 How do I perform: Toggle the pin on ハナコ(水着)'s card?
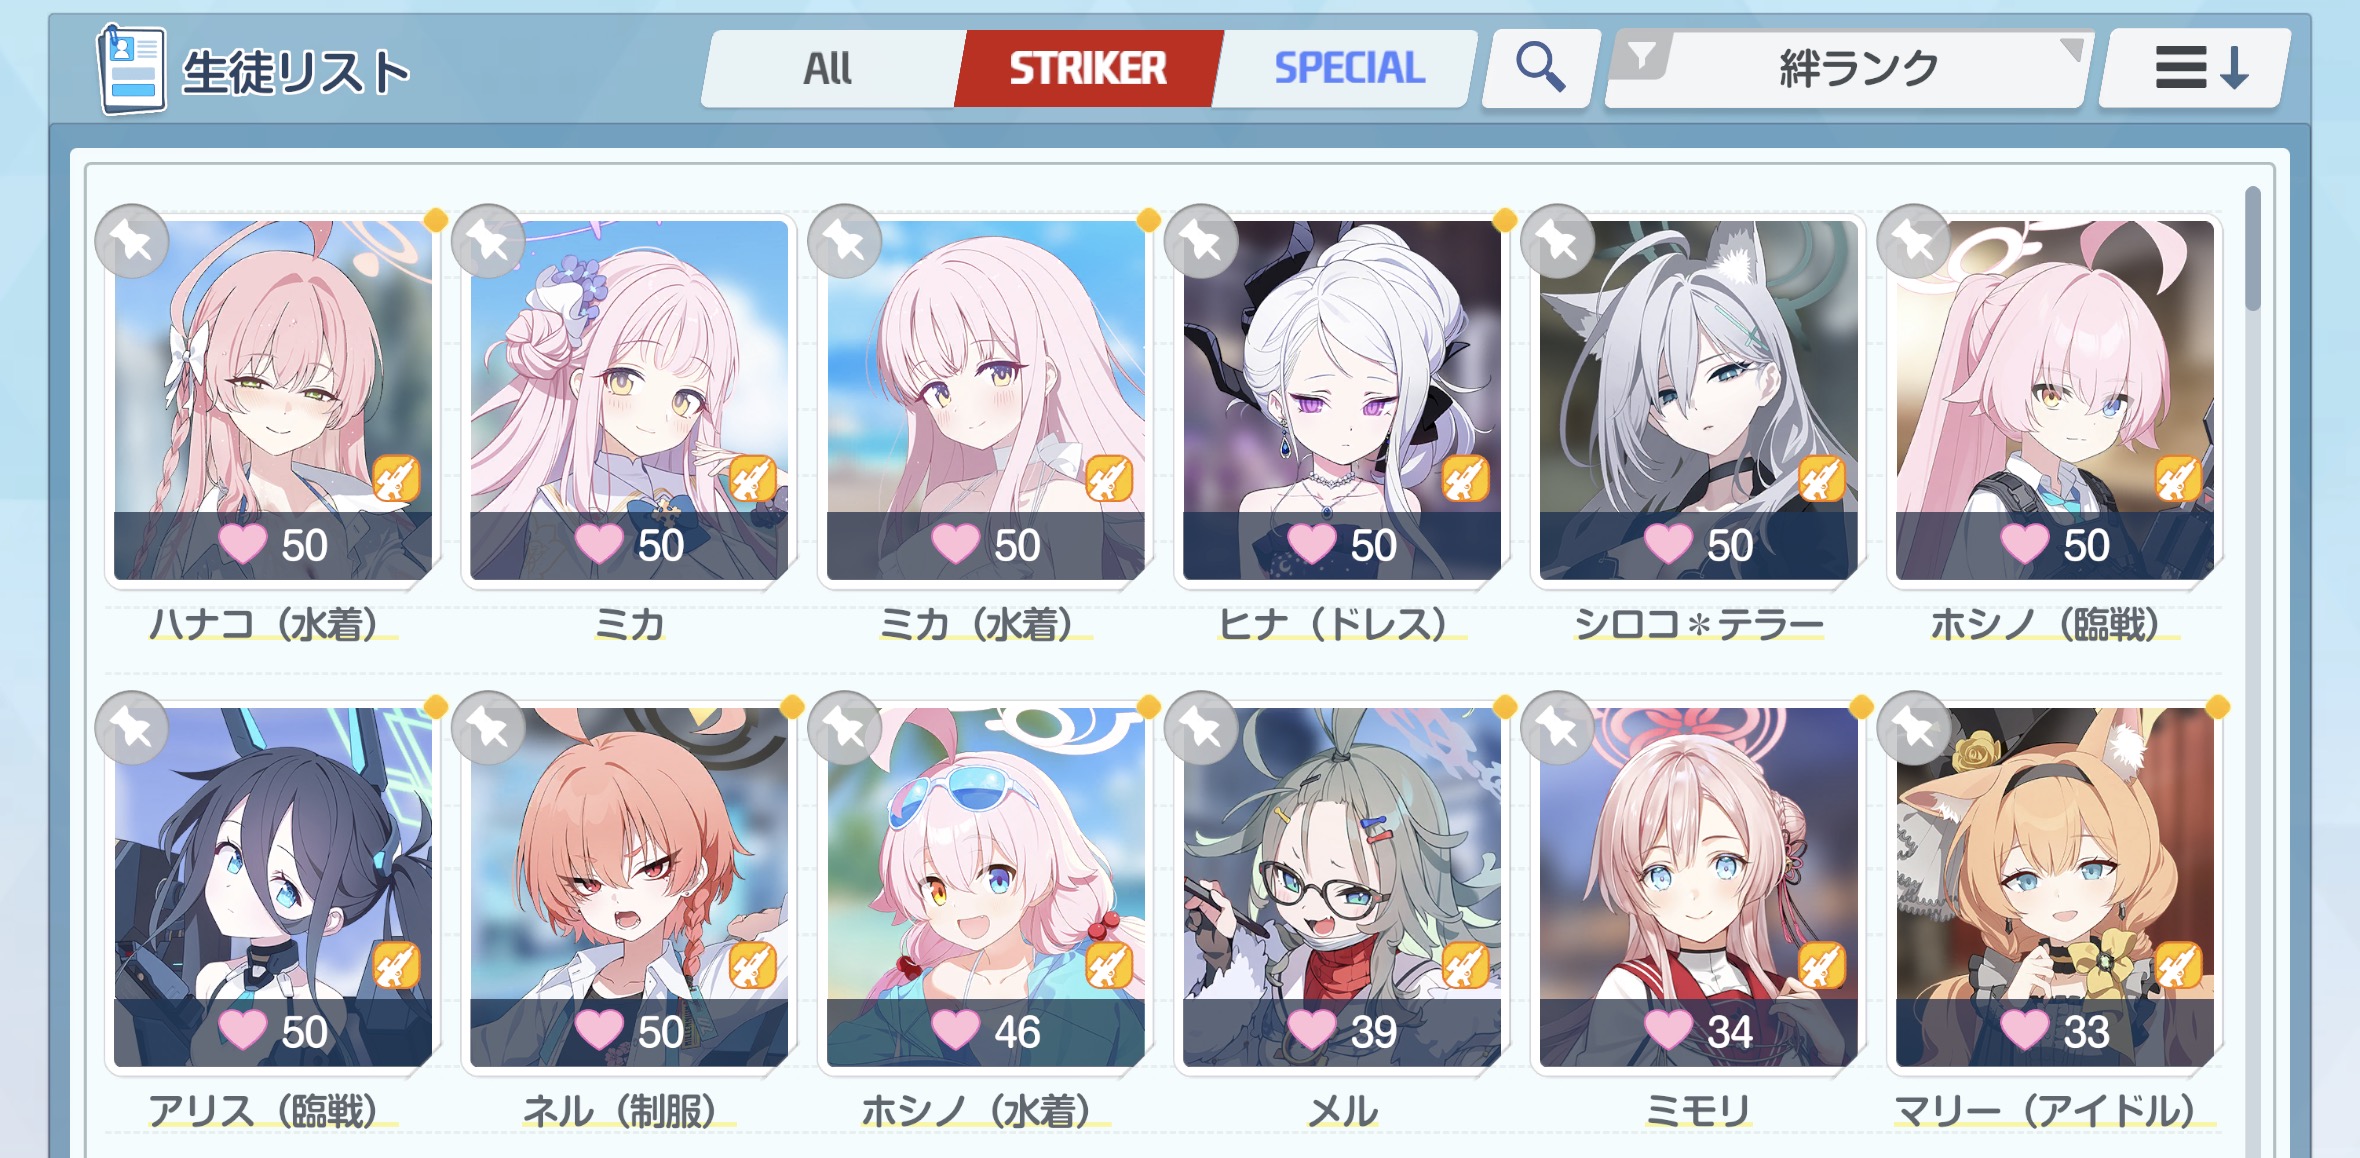pos(132,241)
